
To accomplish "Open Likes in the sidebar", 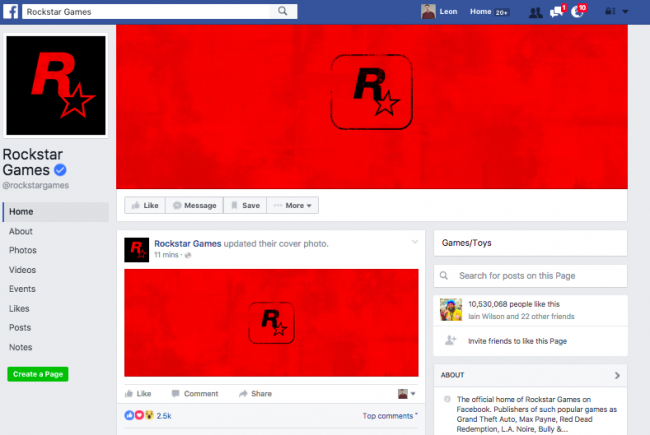I will point(19,309).
